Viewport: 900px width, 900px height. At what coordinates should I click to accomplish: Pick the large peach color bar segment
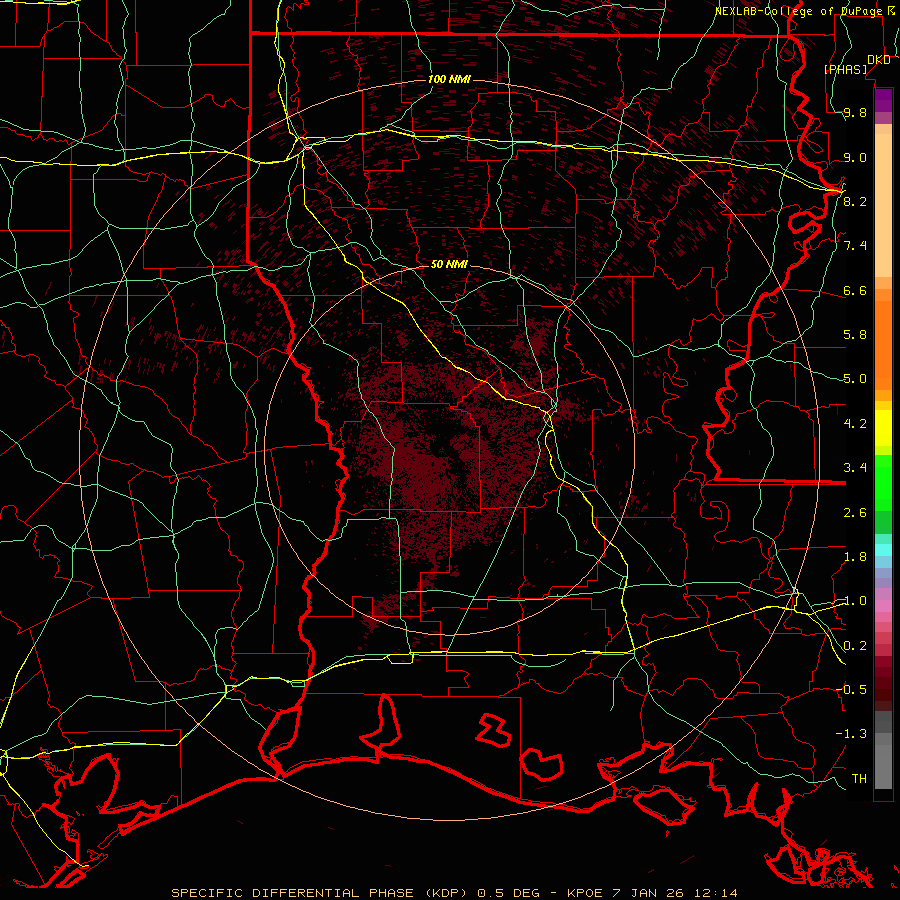tap(883, 206)
